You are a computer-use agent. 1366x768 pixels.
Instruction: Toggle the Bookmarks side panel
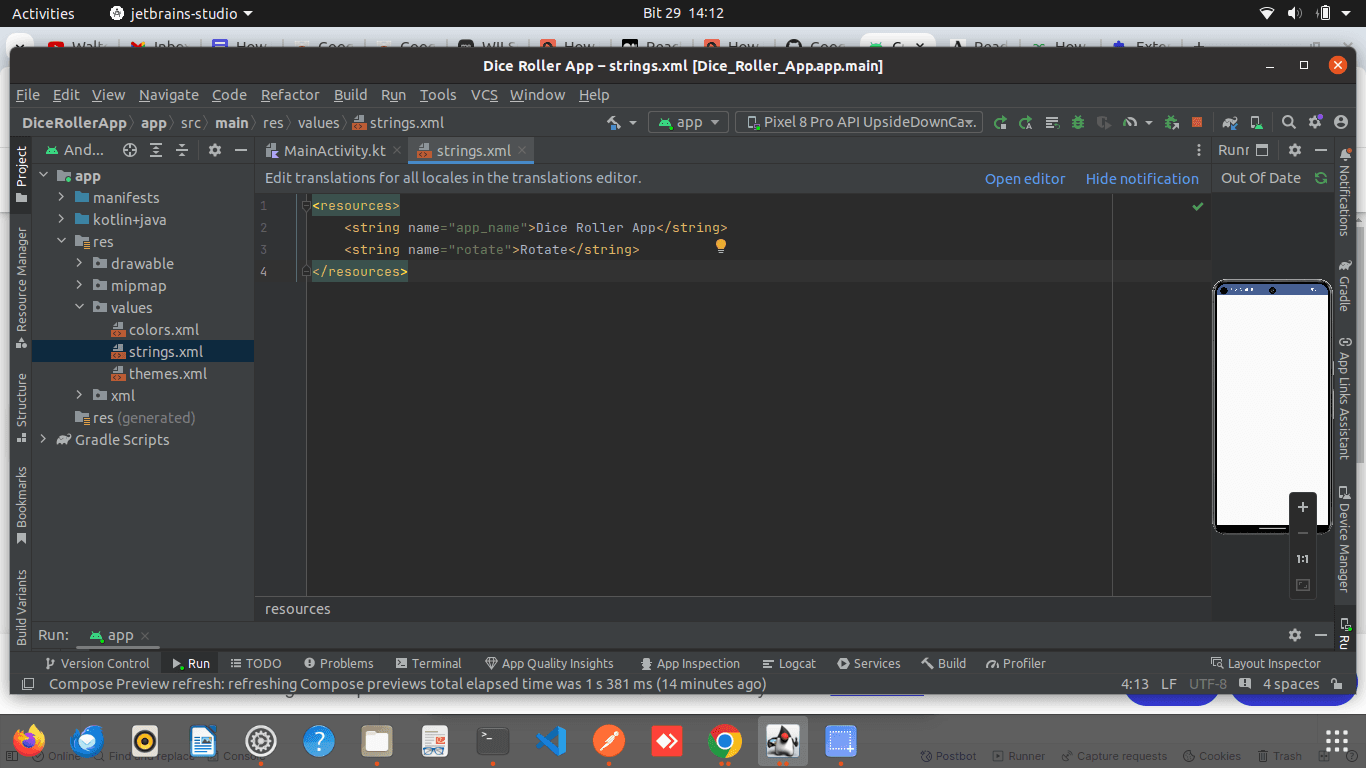coord(21,506)
